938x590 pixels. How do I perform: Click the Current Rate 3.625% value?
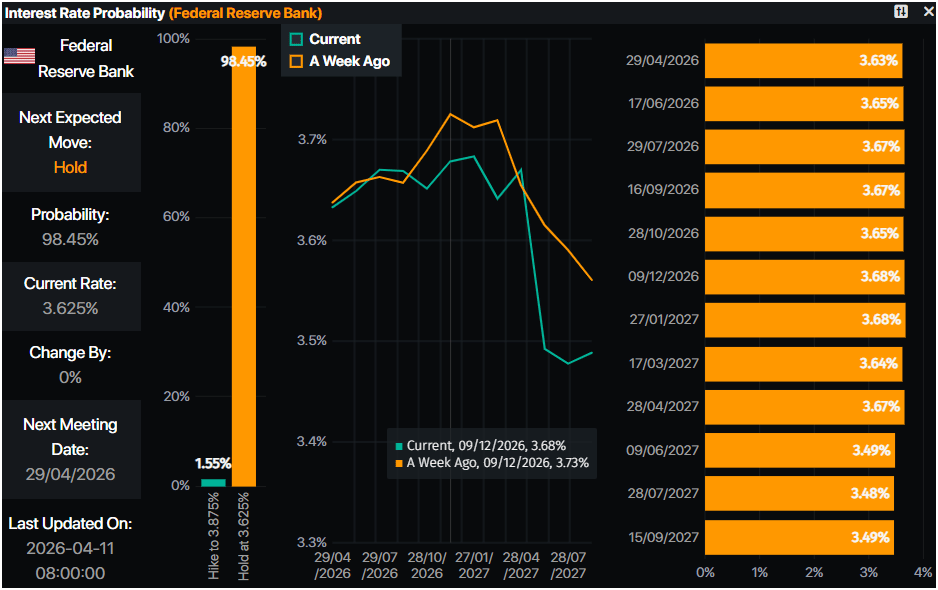(70, 308)
